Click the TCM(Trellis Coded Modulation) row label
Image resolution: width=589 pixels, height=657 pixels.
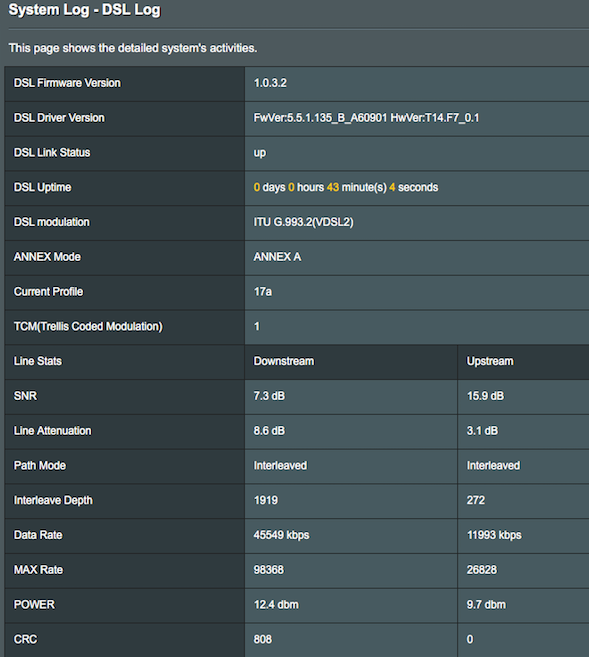(x=88, y=326)
